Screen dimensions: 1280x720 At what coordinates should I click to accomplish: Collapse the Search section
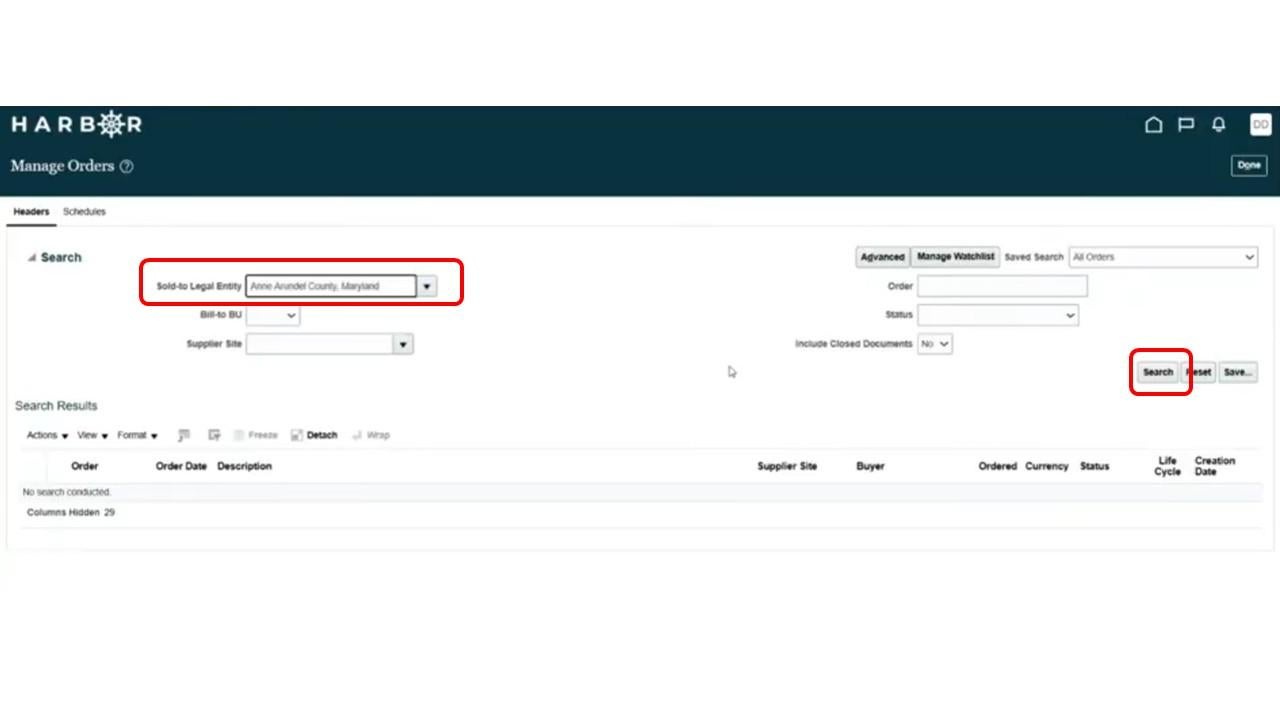click(x=32, y=258)
